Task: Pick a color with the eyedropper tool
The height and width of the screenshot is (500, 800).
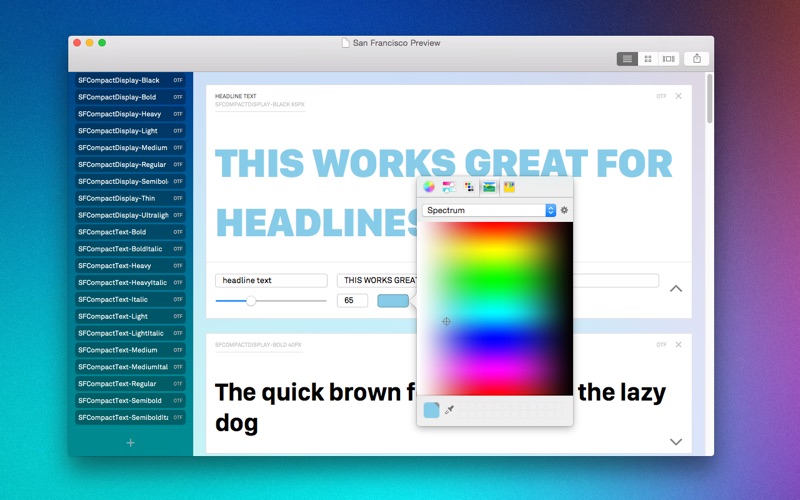Action: pyautogui.click(x=449, y=410)
